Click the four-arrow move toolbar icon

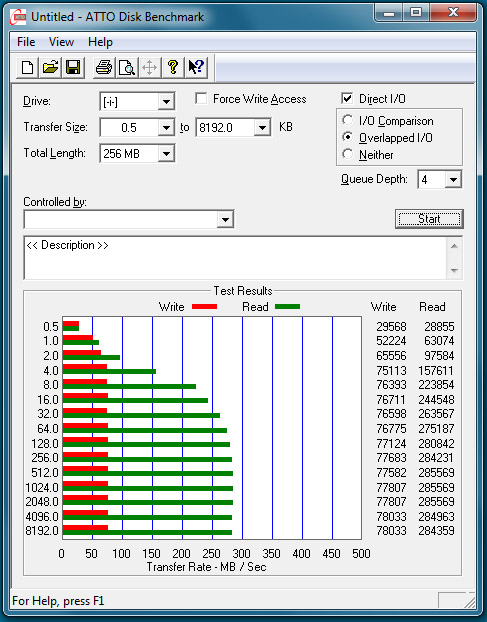150,67
